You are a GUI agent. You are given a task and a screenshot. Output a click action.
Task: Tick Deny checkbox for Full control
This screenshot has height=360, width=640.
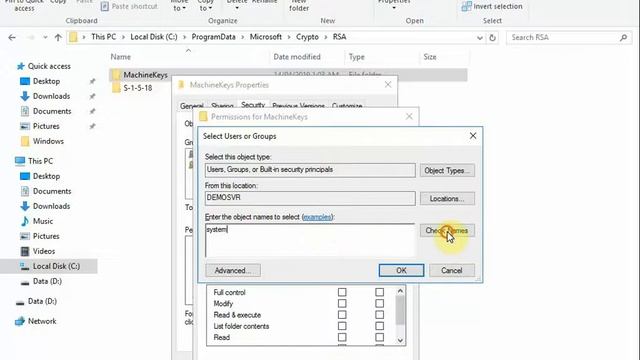(x=380, y=292)
